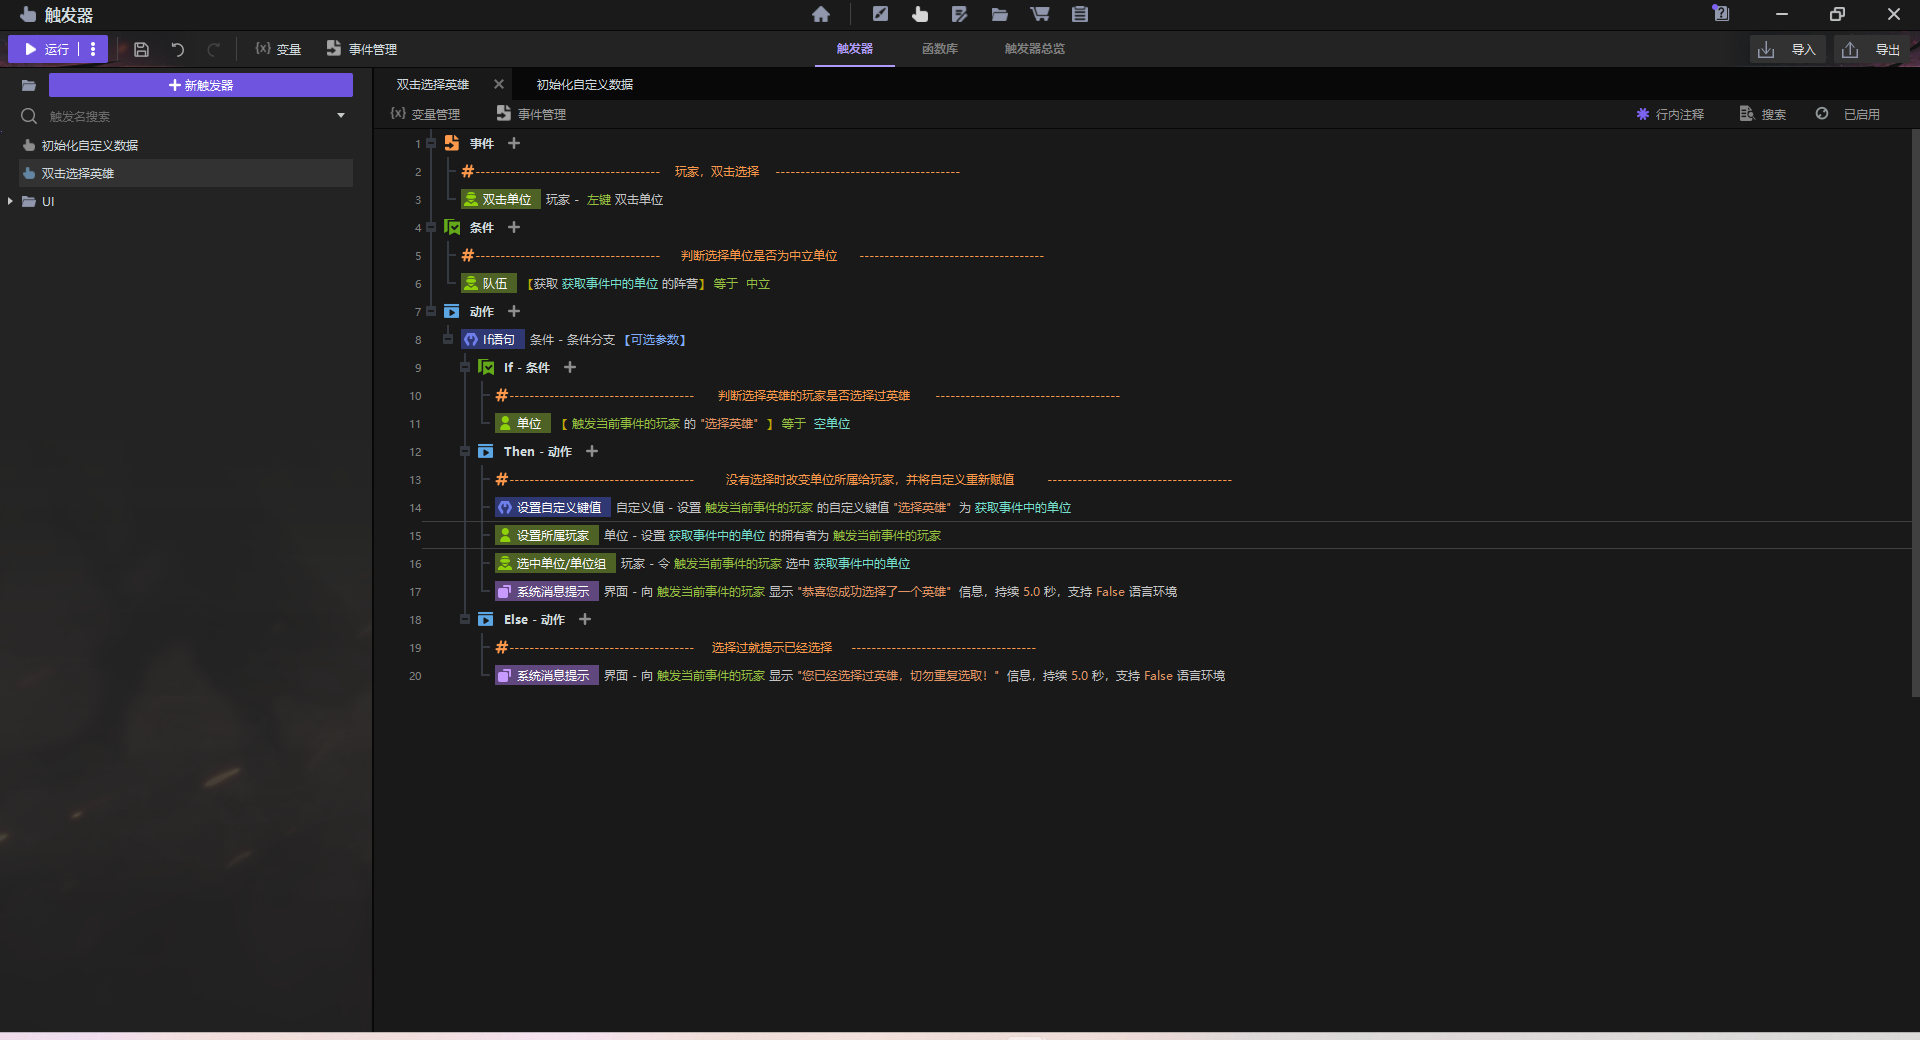
Task: Open the 初始化自定义数据 editor tab
Action: pos(585,85)
